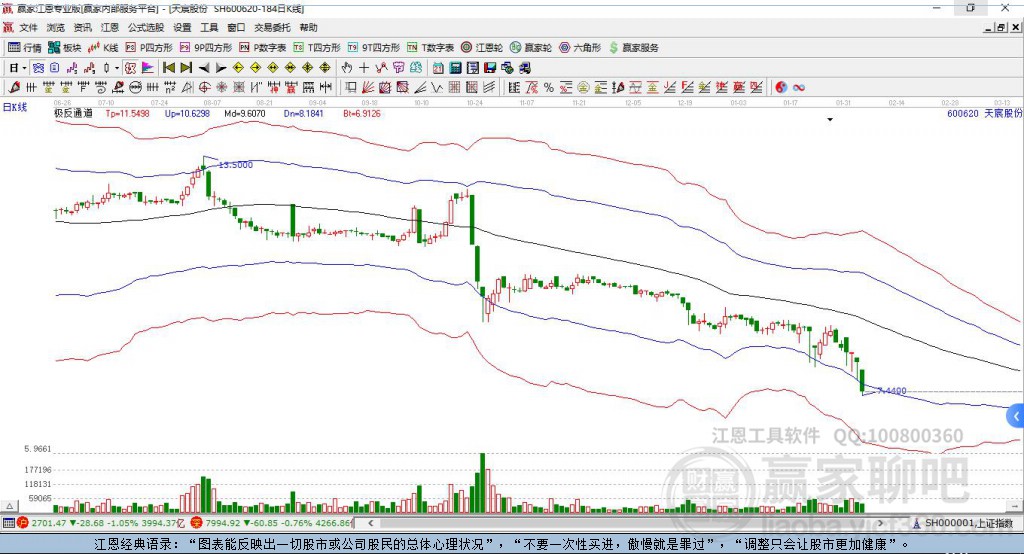The width and height of the screenshot is (1024, 554).
Task: Click the last yellow diamond arrow icon
Action: coord(325,68)
